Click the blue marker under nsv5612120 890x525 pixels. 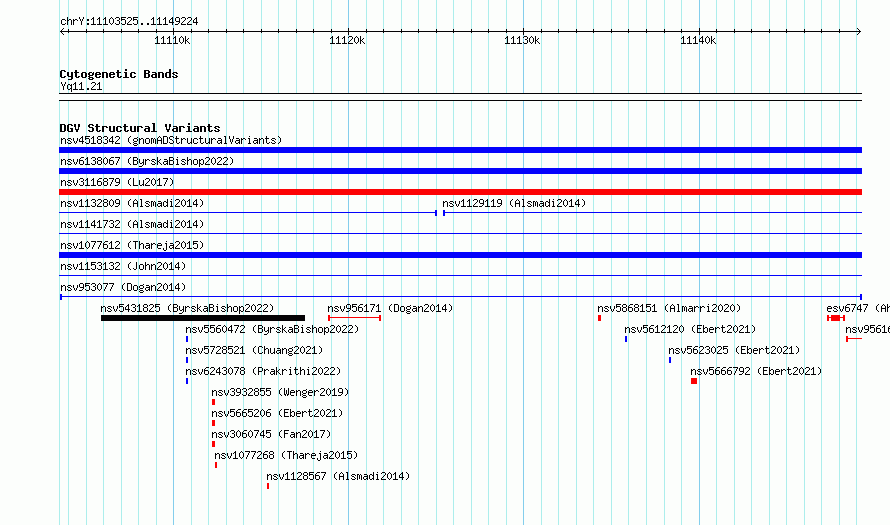[x=626, y=339]
